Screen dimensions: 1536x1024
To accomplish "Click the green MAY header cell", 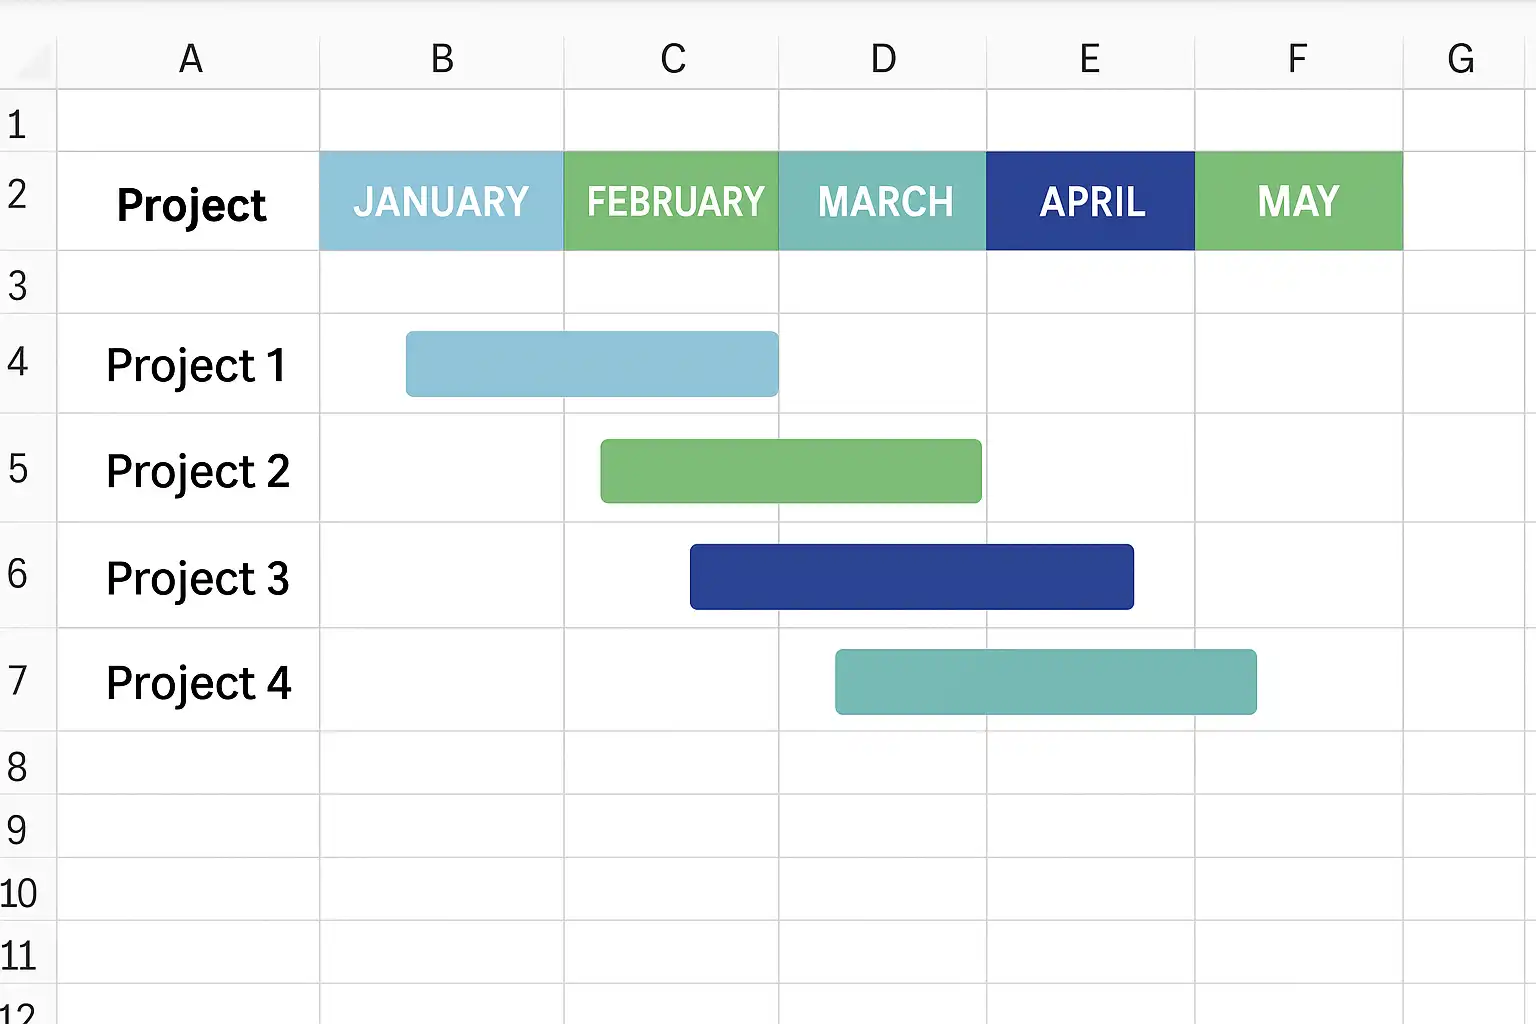I will click(1299, 201).
